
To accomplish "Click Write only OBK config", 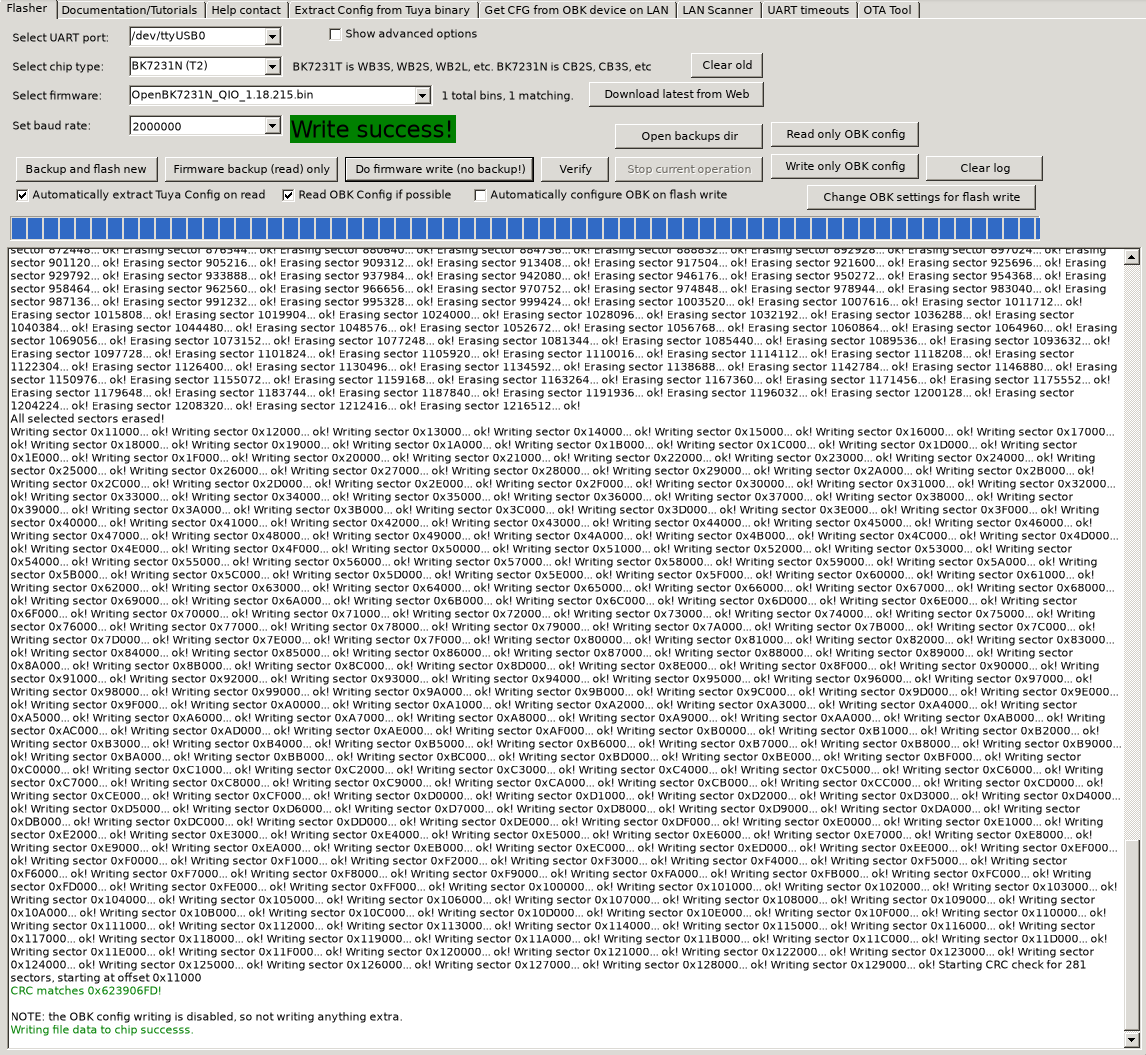I will click(845, 167).
